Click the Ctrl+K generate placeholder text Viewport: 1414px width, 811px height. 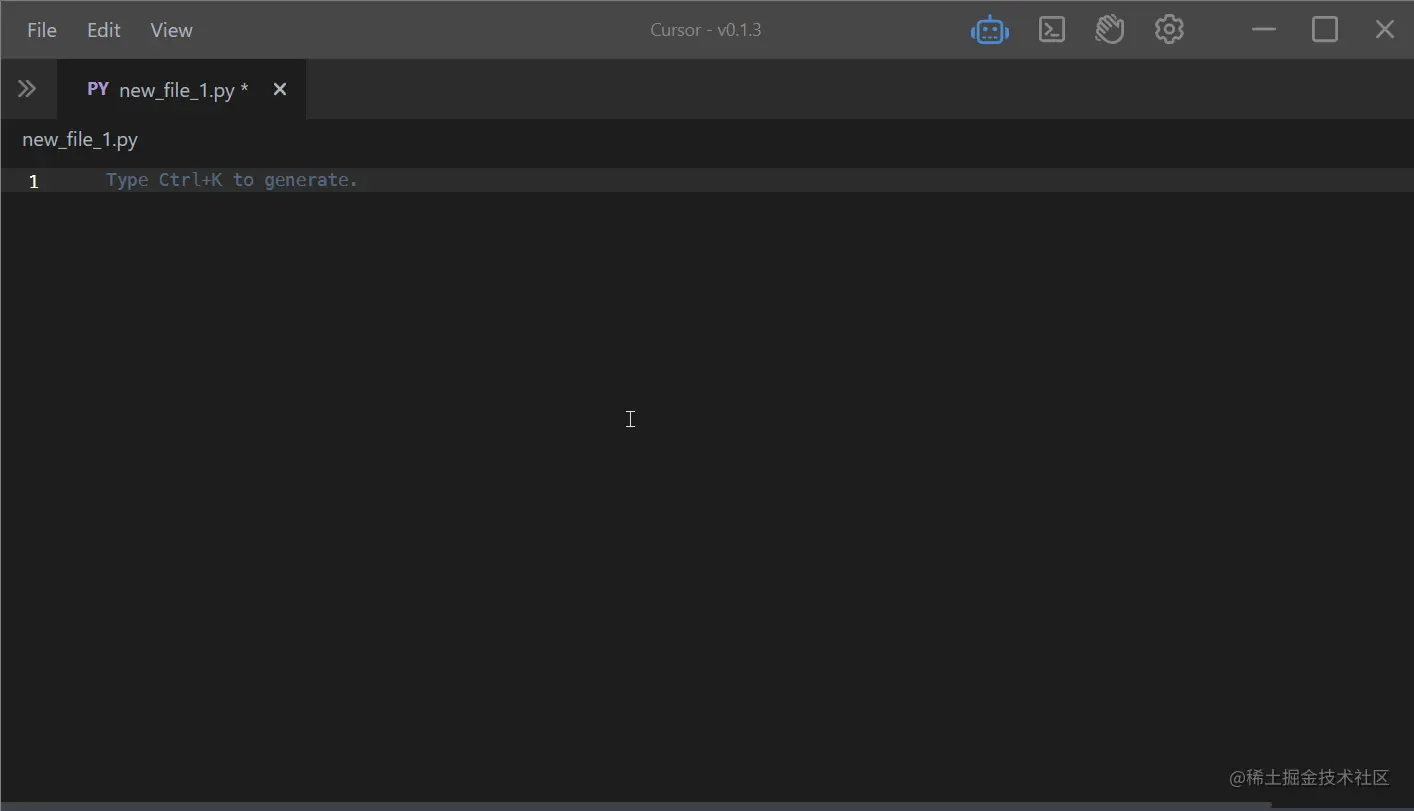point(230,180)
